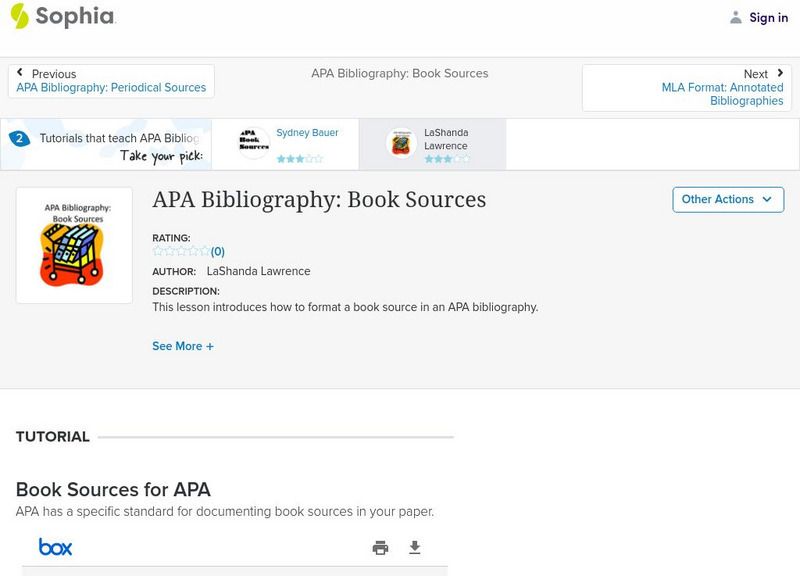Click the next arrow chevron icon
Image resolution: width=800 pixels, height=576 pixels.
pos(780,73)
